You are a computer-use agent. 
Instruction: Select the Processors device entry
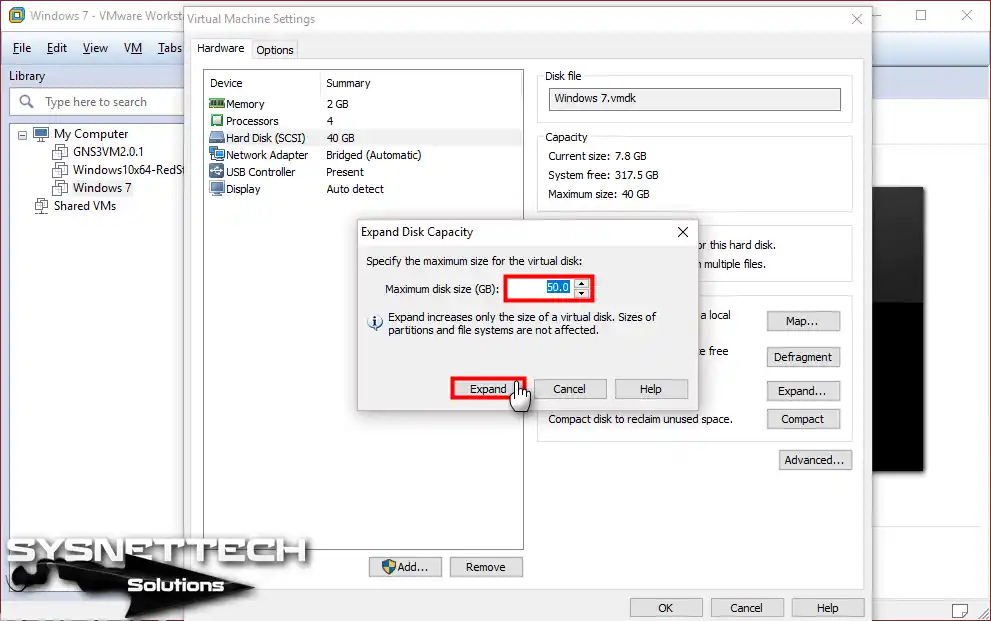click(249, 120)
